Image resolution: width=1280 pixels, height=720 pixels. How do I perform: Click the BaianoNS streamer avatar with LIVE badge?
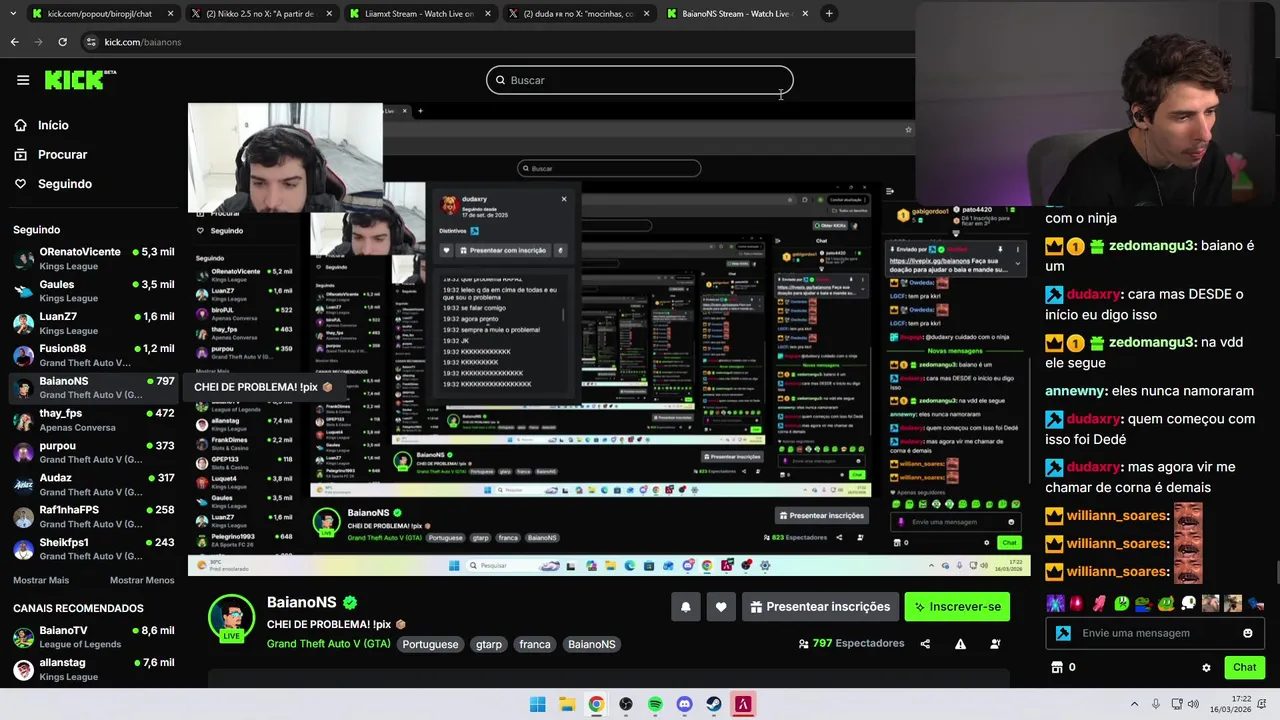231,619
